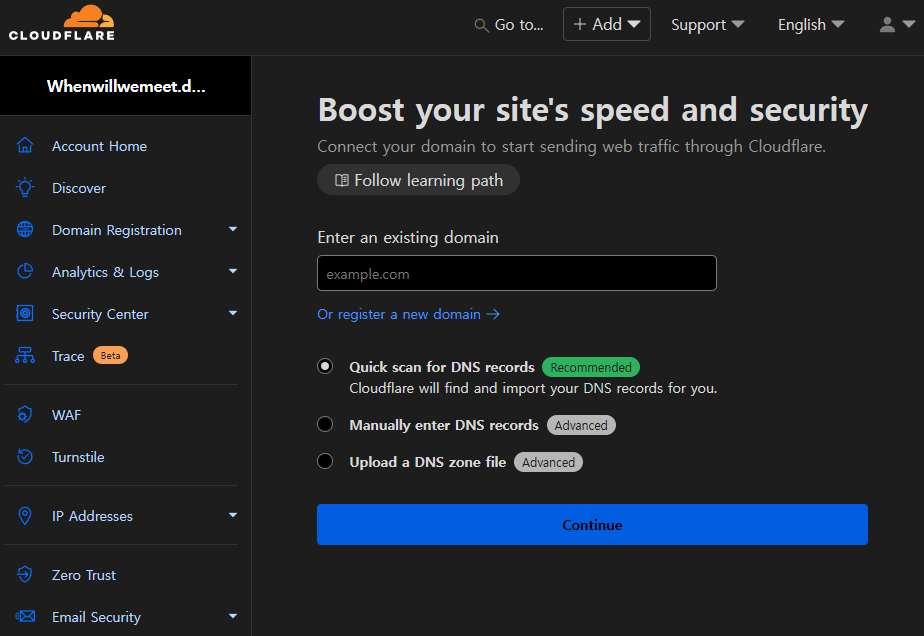Click the Trace network icon
Viewport: 924px width, 636px height.
[x=25, y=355]
